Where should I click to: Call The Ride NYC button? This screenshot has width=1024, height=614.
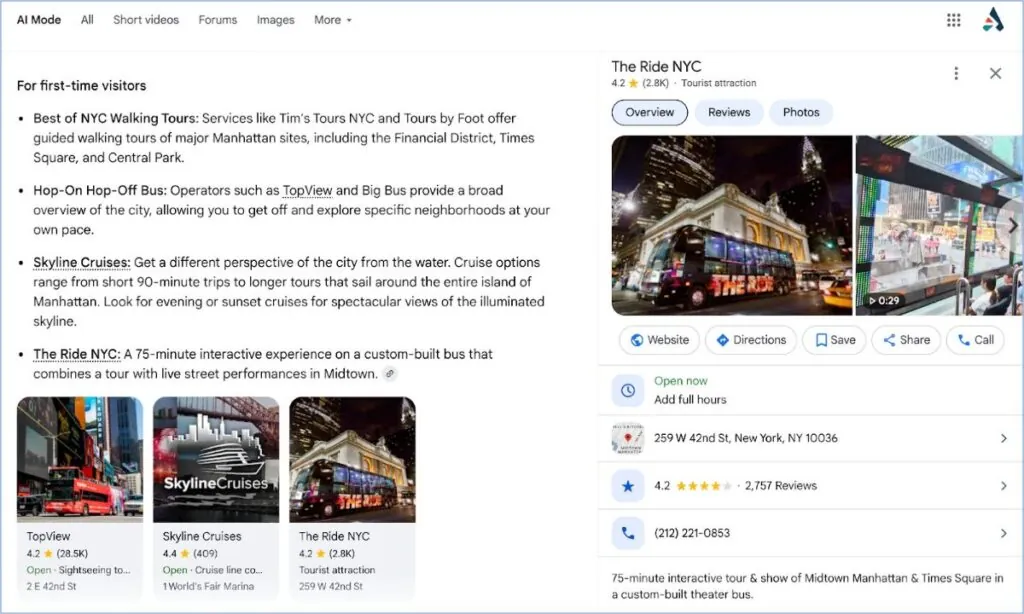tap(975, 340)
